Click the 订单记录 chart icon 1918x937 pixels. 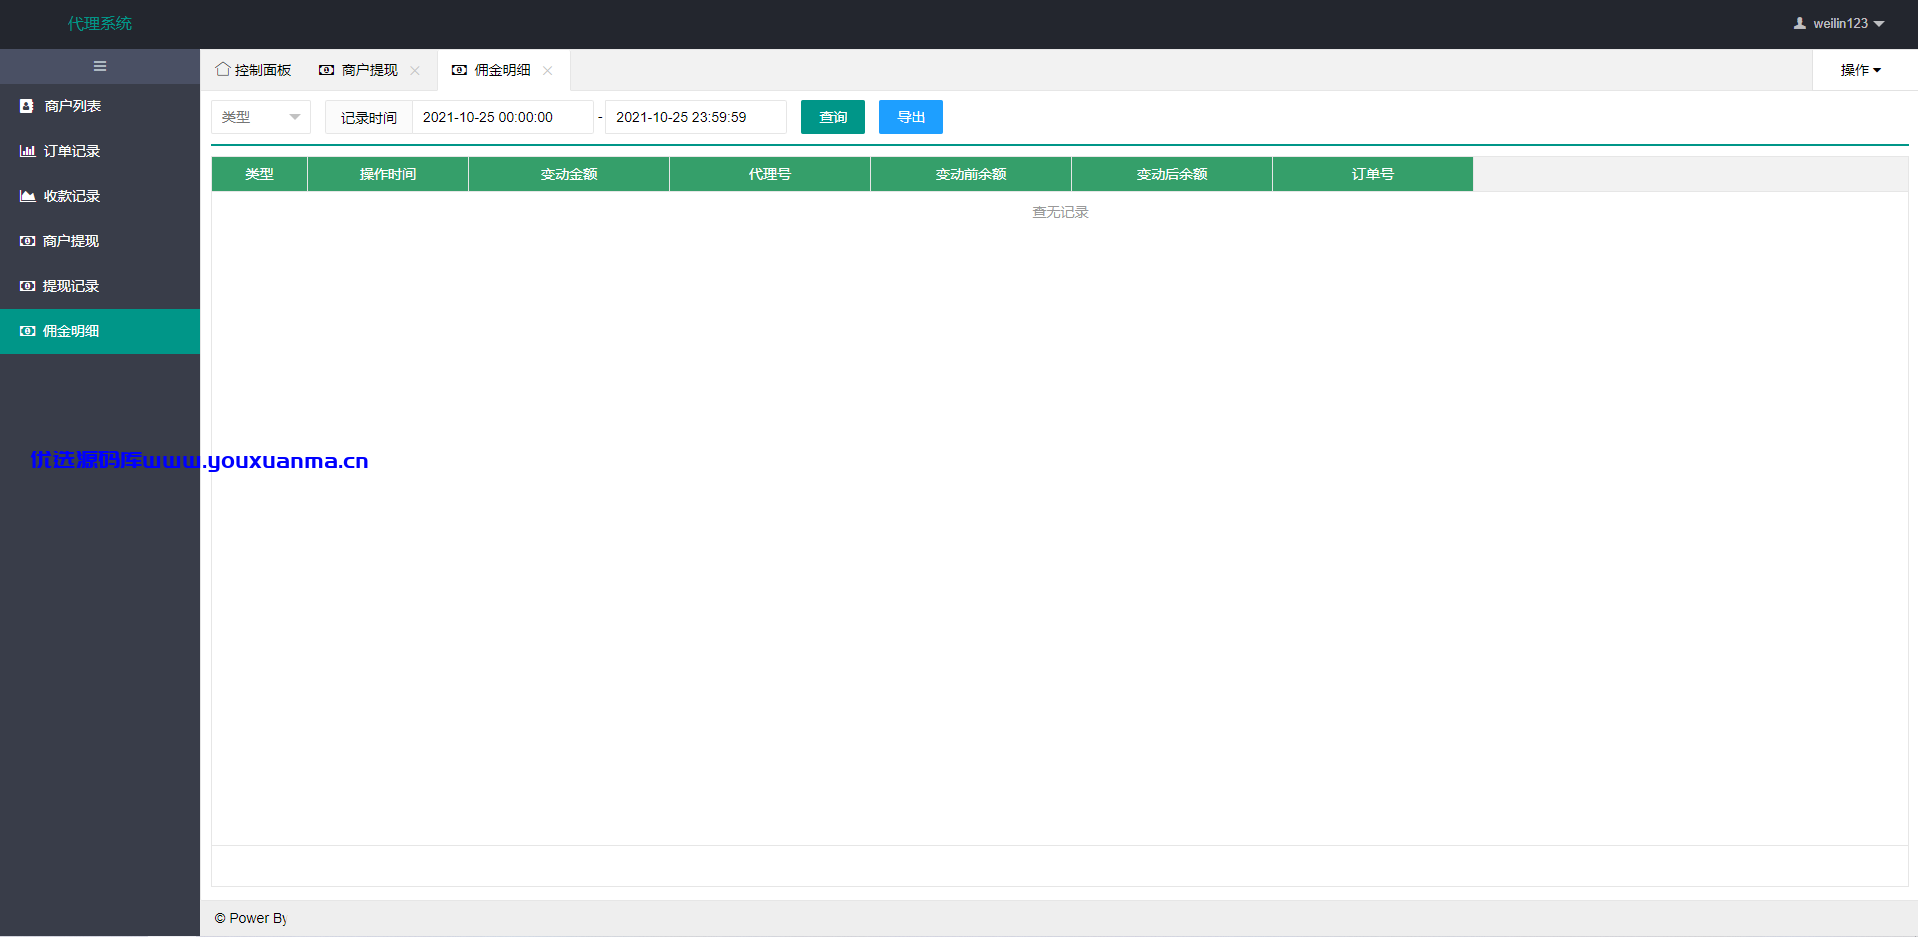pos(27,151)
